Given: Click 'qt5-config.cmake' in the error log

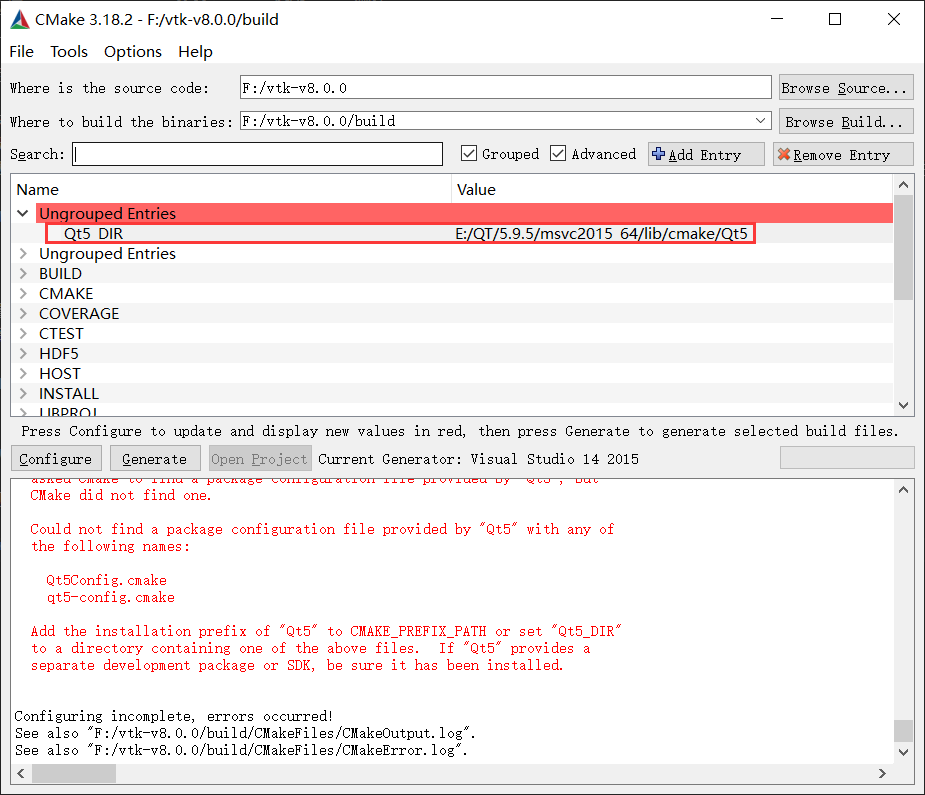Looking at the screenshot, I should point(111,597).
